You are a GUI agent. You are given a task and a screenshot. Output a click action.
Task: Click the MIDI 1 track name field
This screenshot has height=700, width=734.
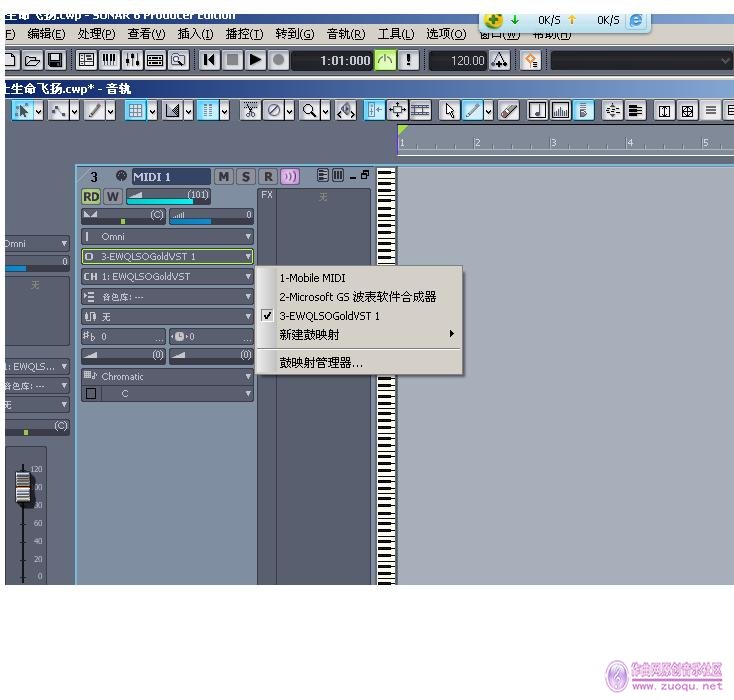click(171, 177)
